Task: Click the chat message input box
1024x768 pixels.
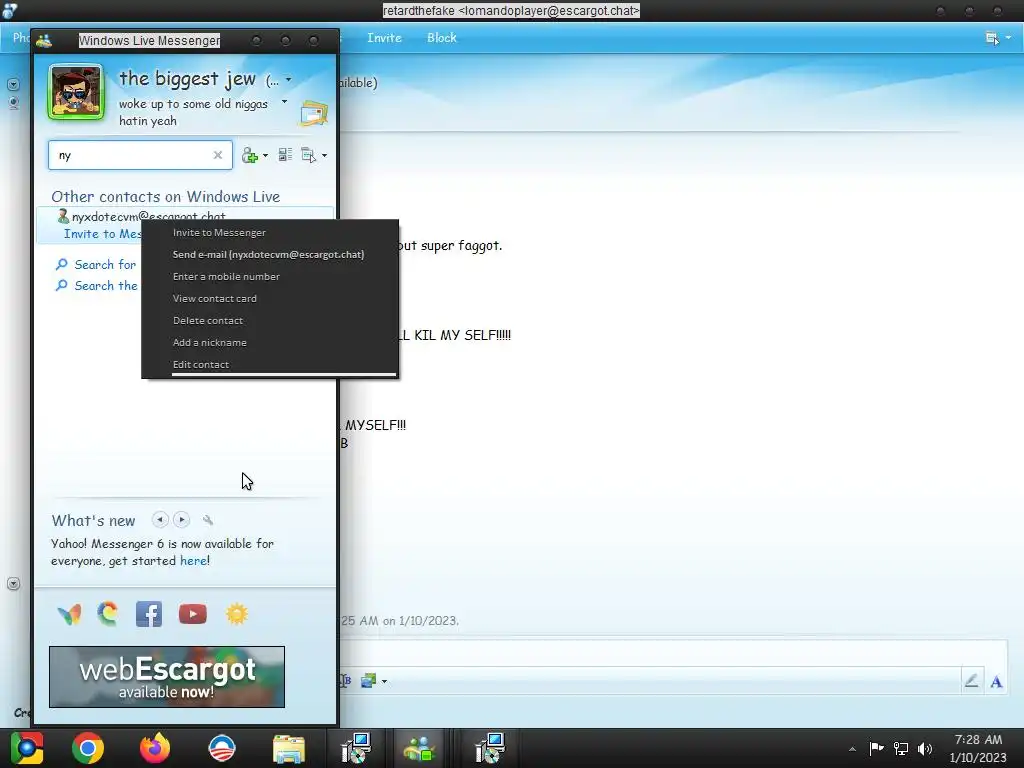Action: (673, 654)
